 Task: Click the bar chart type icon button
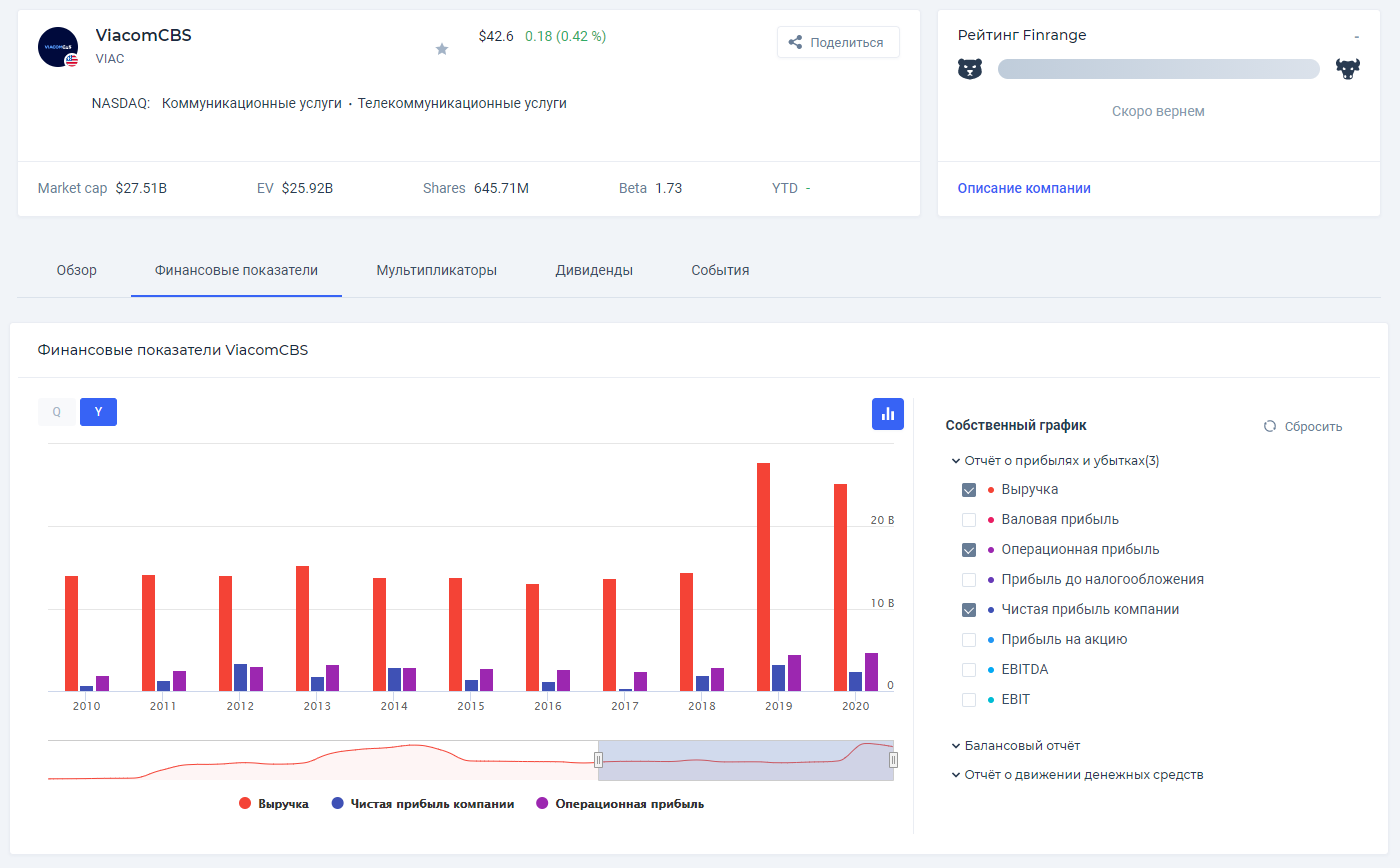(x=887, y=414)
